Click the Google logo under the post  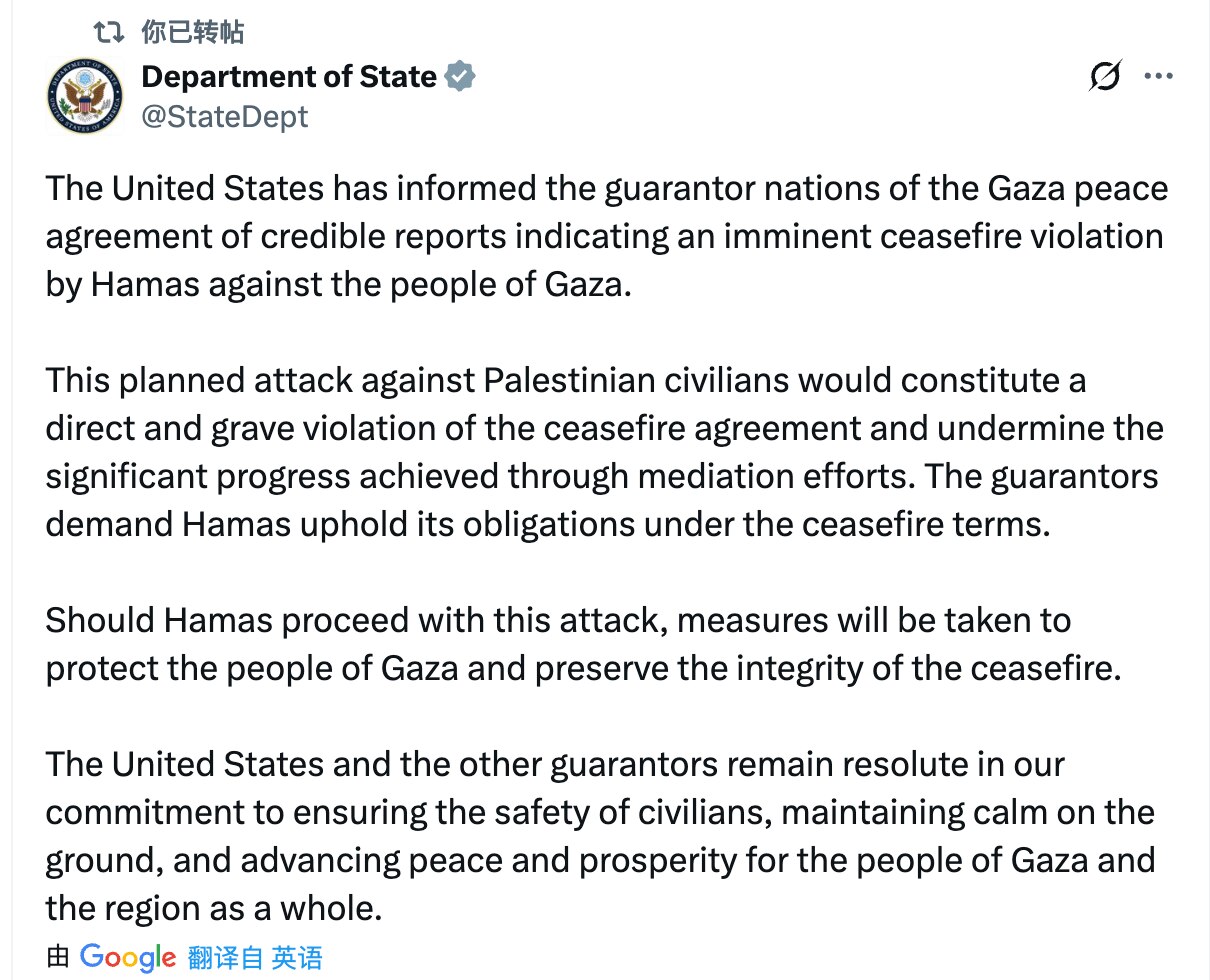click(128, 957)
